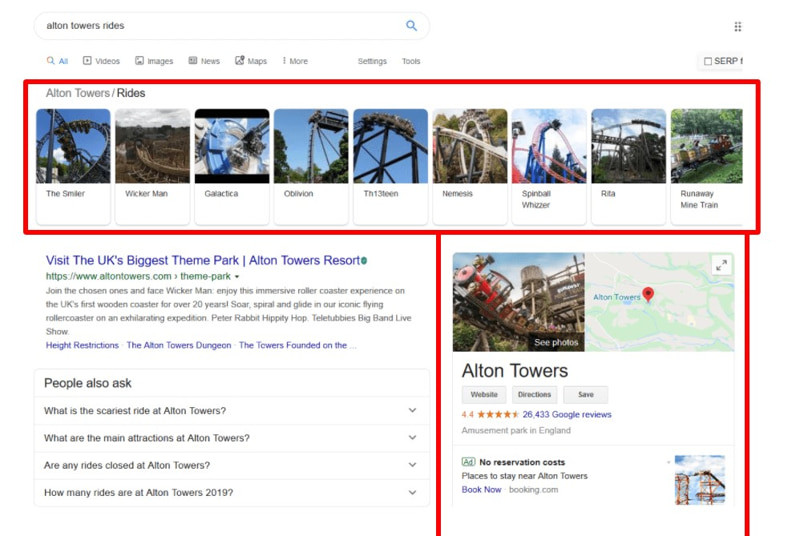Viewport: 800px width, 536px height.
Task: Click the Directions button
Action: click(534, 395)
